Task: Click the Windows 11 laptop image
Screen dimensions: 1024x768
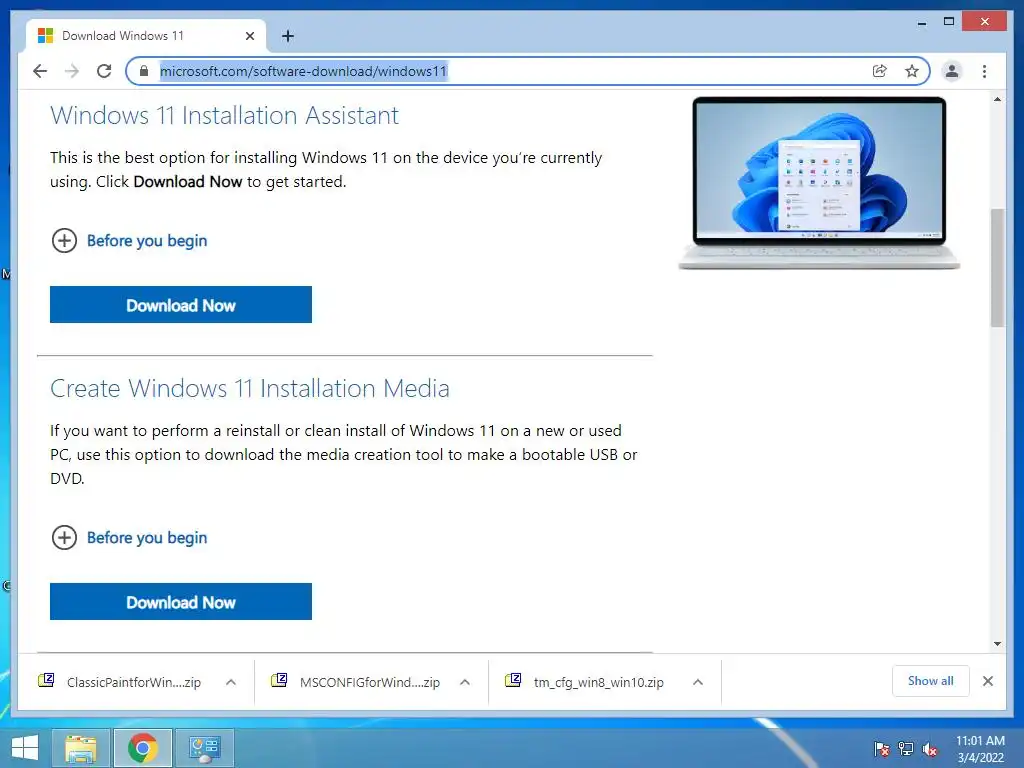Action: coord(819,183)
